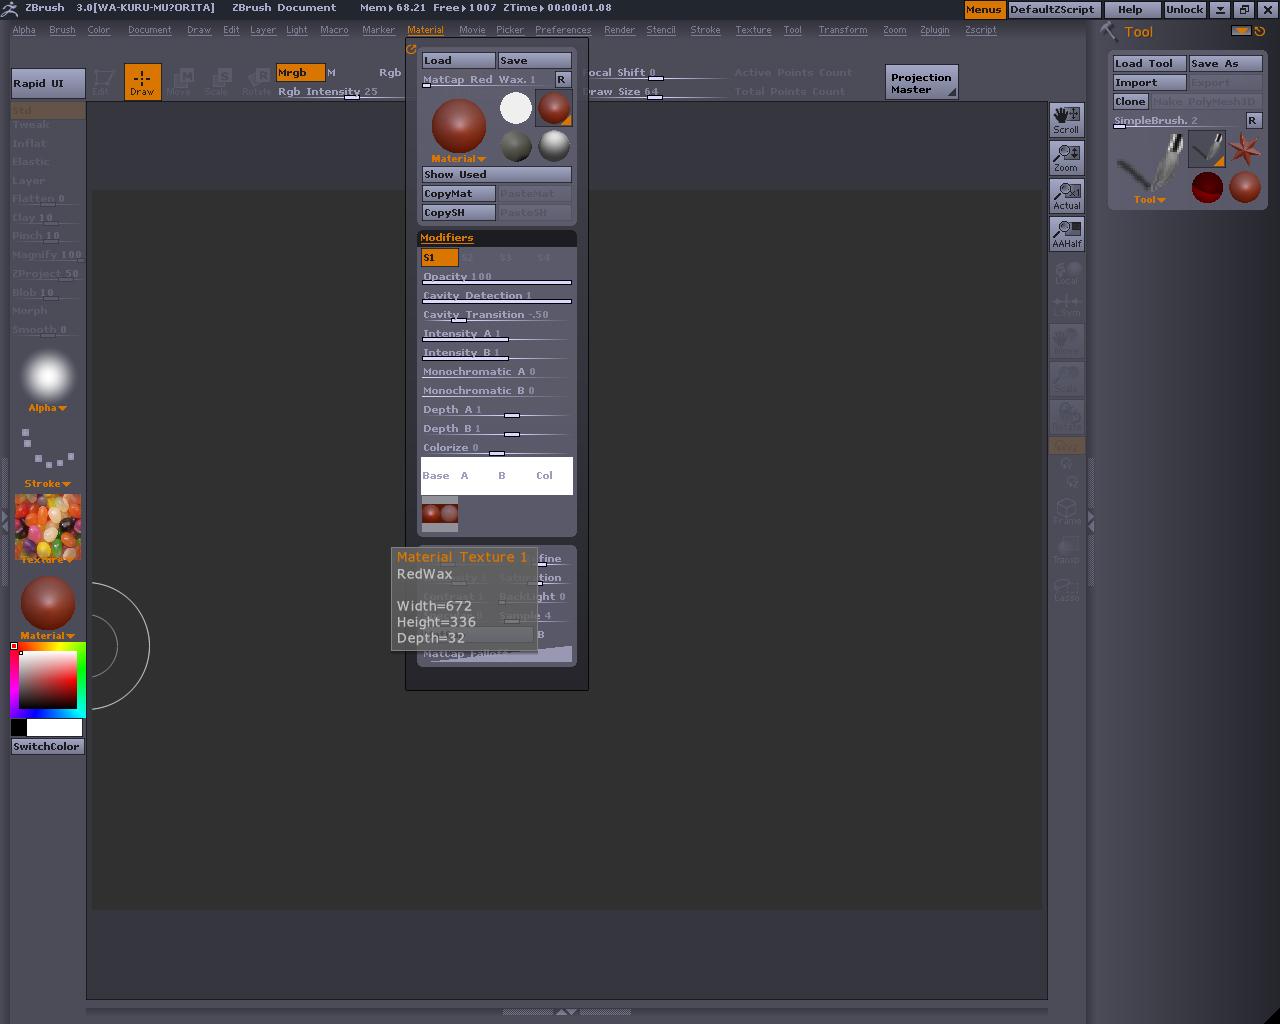The image size is (1280, 1024).
Task: Select the black secondary color swatch
Action: tap(19, 728)
